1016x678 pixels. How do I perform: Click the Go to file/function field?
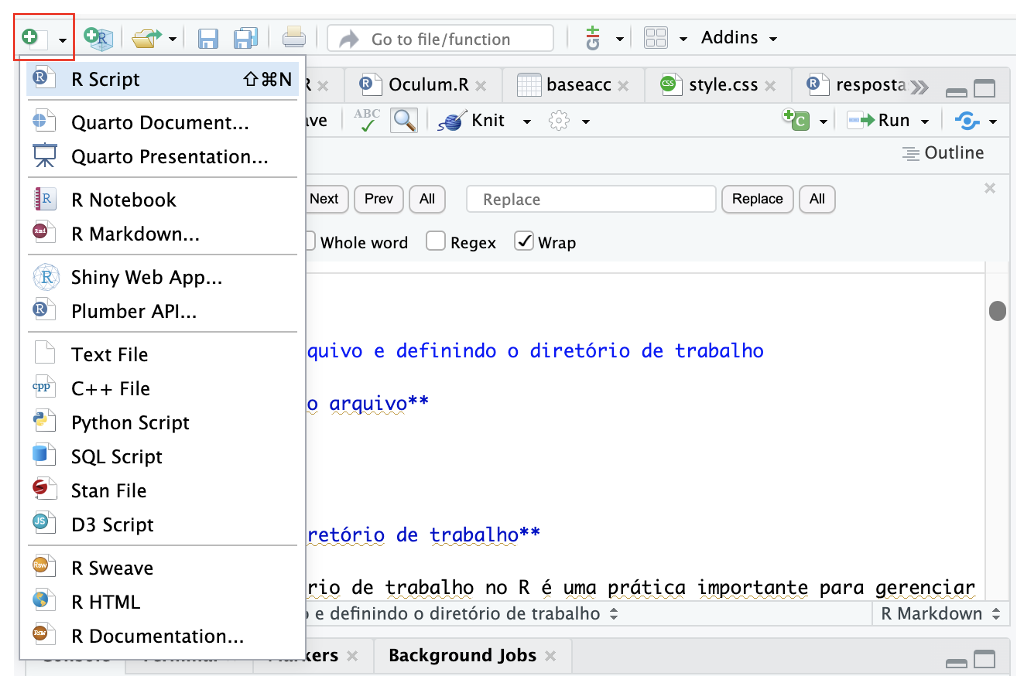[x=440, y=39]
